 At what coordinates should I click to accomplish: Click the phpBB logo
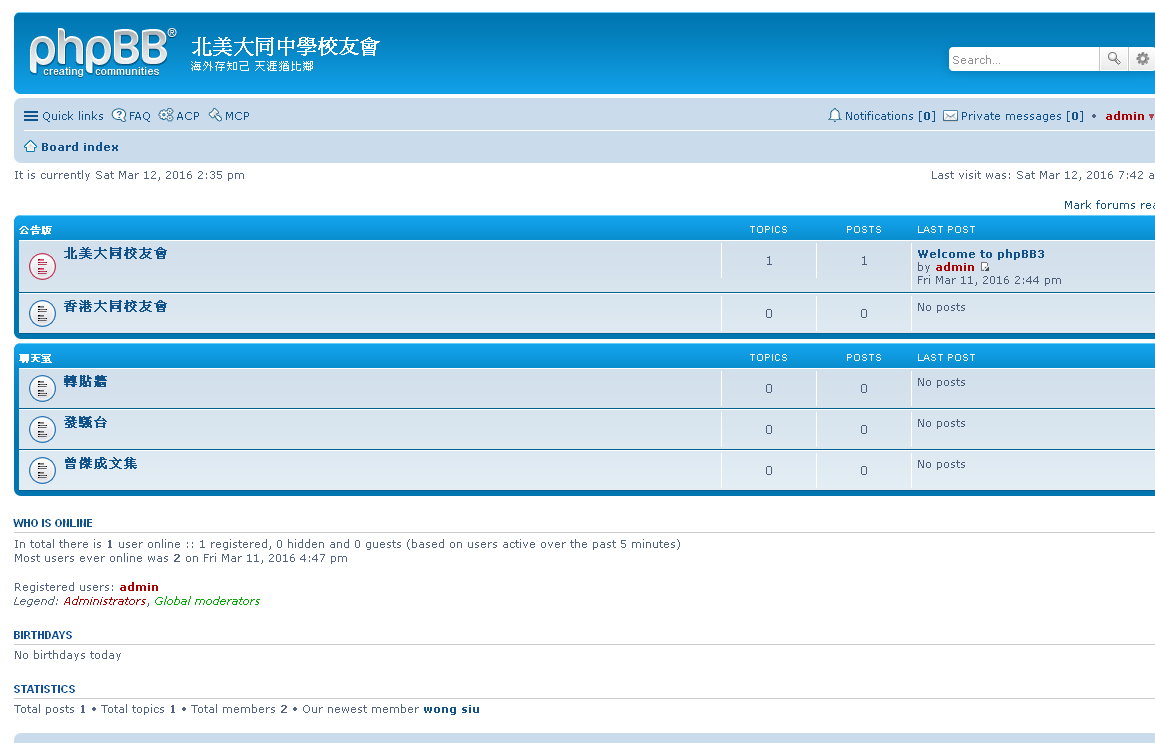coord(102,53)
